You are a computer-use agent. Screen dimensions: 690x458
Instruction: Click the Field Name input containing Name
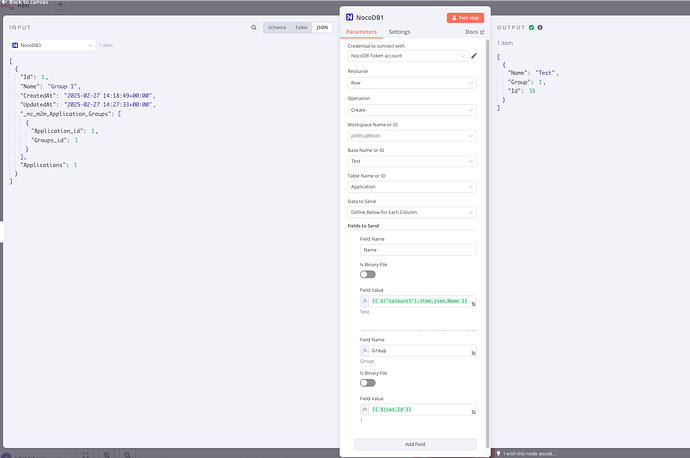pyautogui.click(x=418, y=250)
